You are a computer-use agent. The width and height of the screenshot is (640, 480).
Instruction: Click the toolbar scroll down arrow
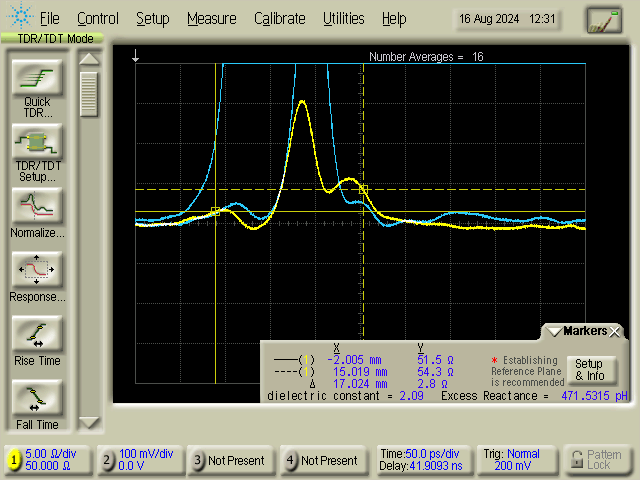(89, 422)
